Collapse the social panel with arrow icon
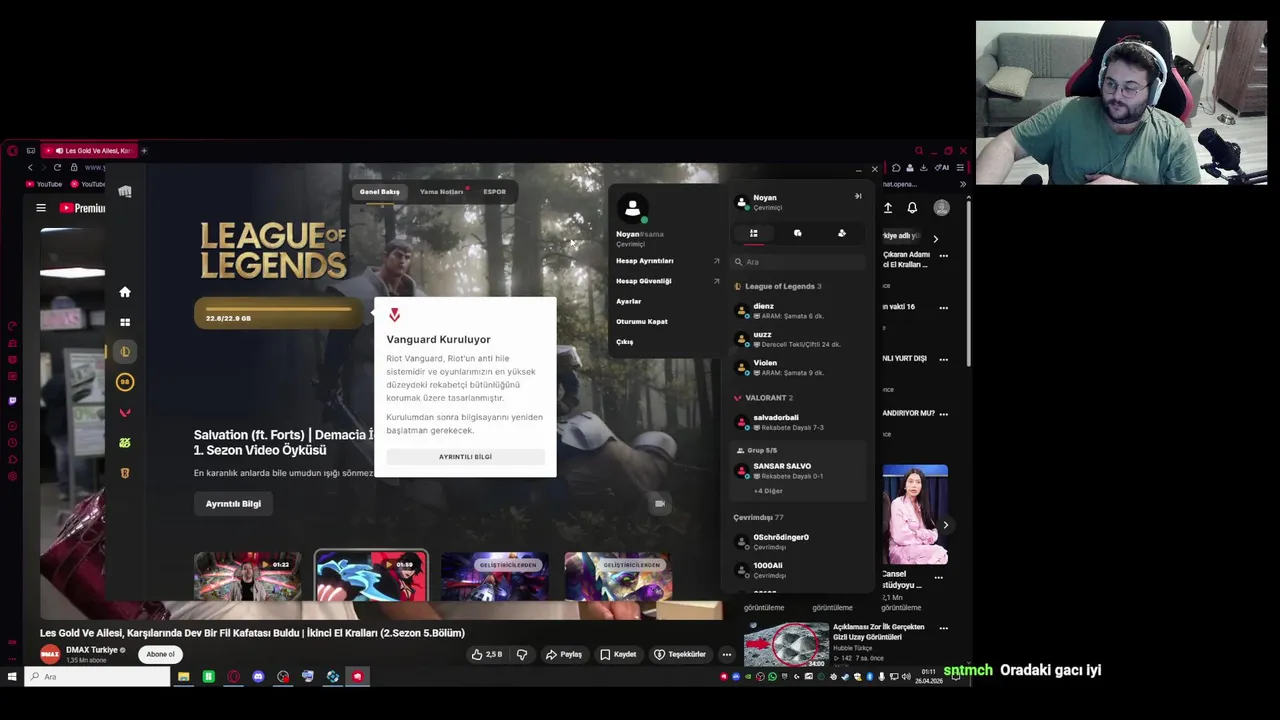The image size is (1280, 720). 858,196
